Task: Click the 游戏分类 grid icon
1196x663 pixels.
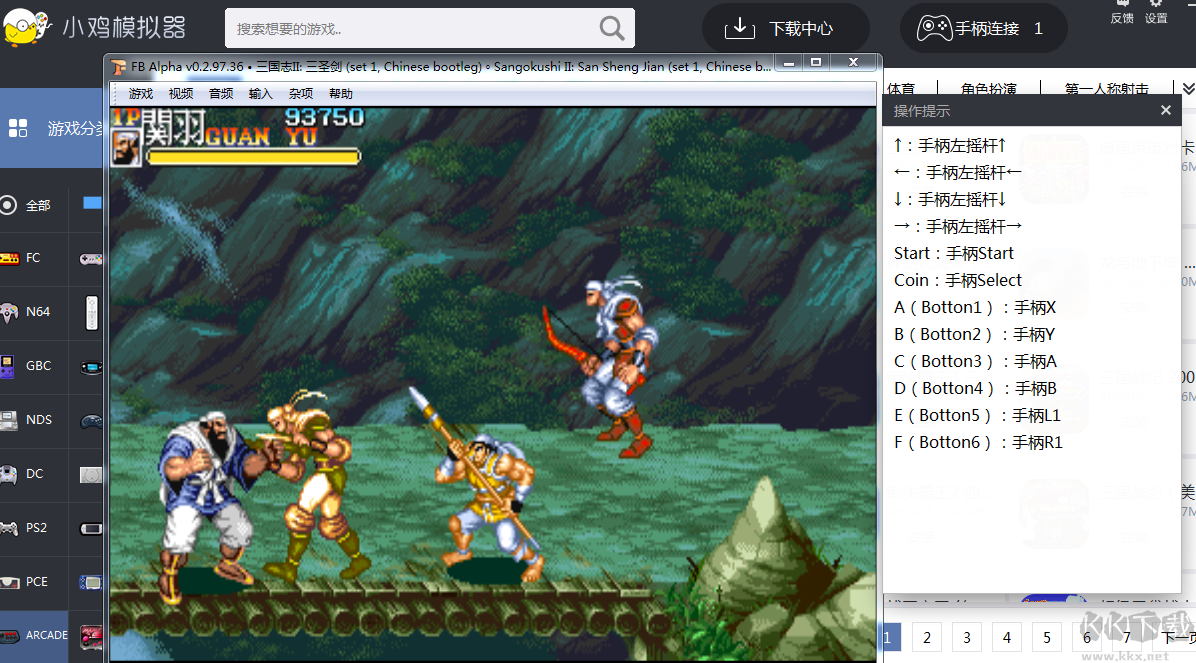Action: click(x=18, y=128)
